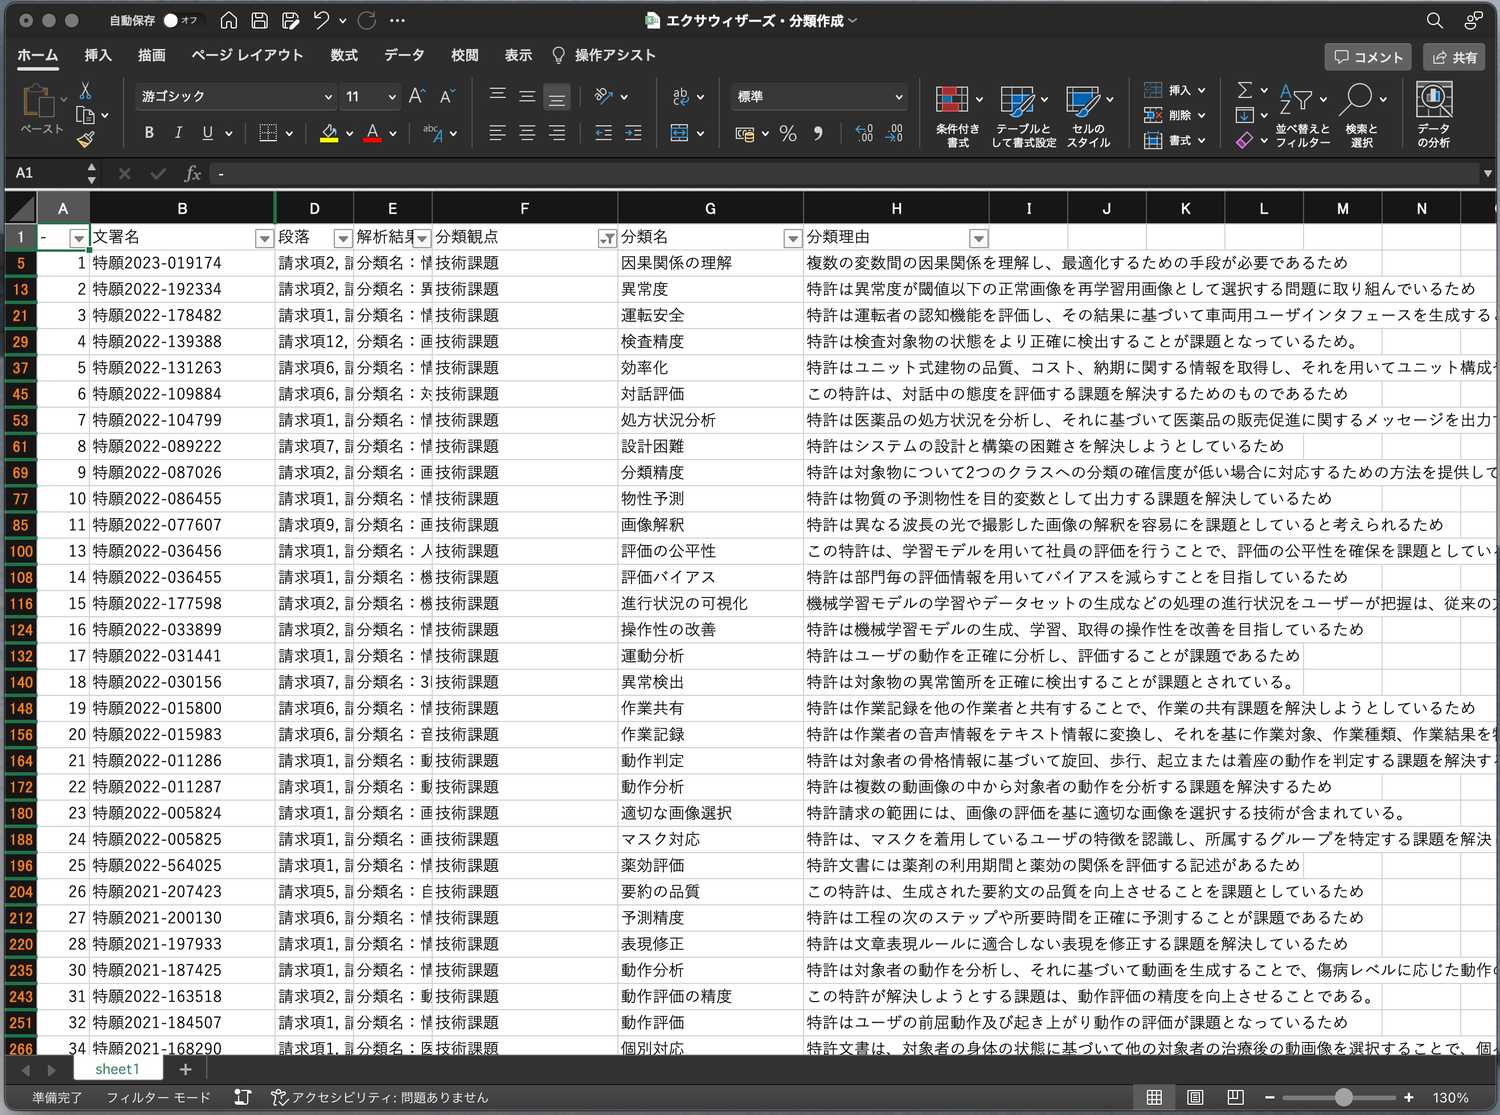Screen dimensions: 1500x1115
Task: Toggle wrap text button
Action: pyautogui.click(x=681, y=96)
